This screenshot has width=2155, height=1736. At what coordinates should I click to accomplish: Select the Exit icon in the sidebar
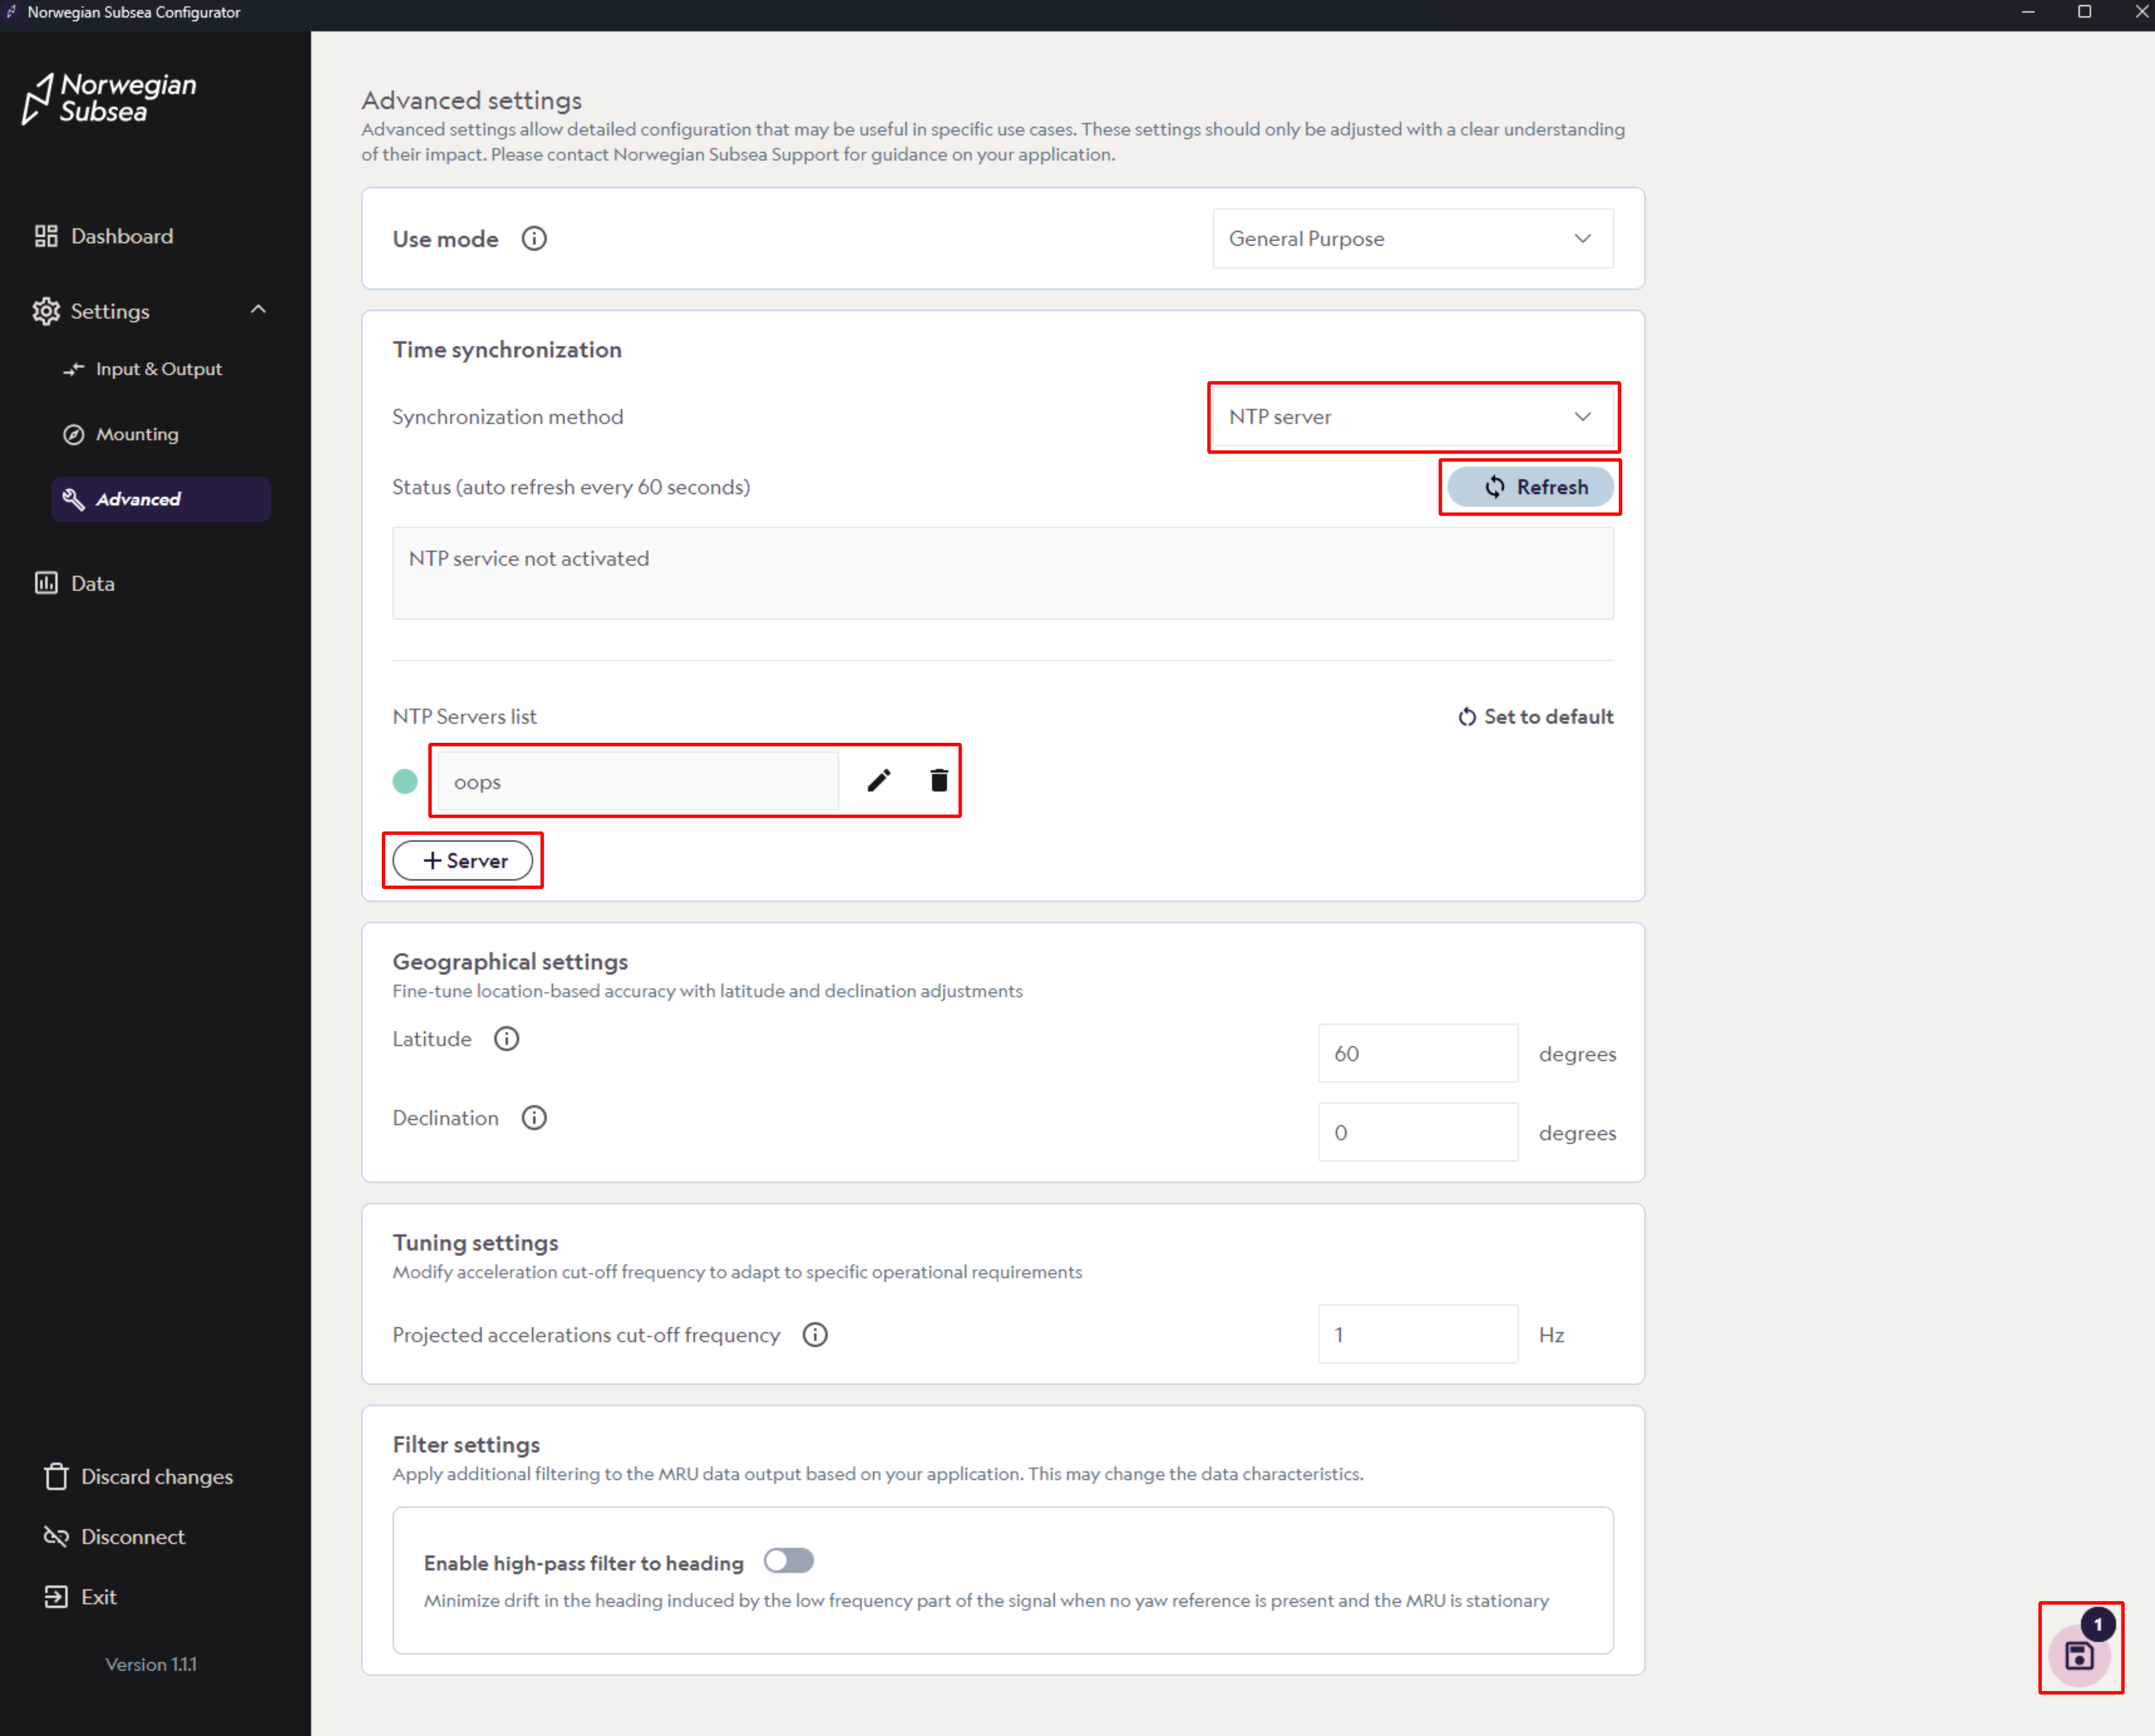coord(55,1597)
